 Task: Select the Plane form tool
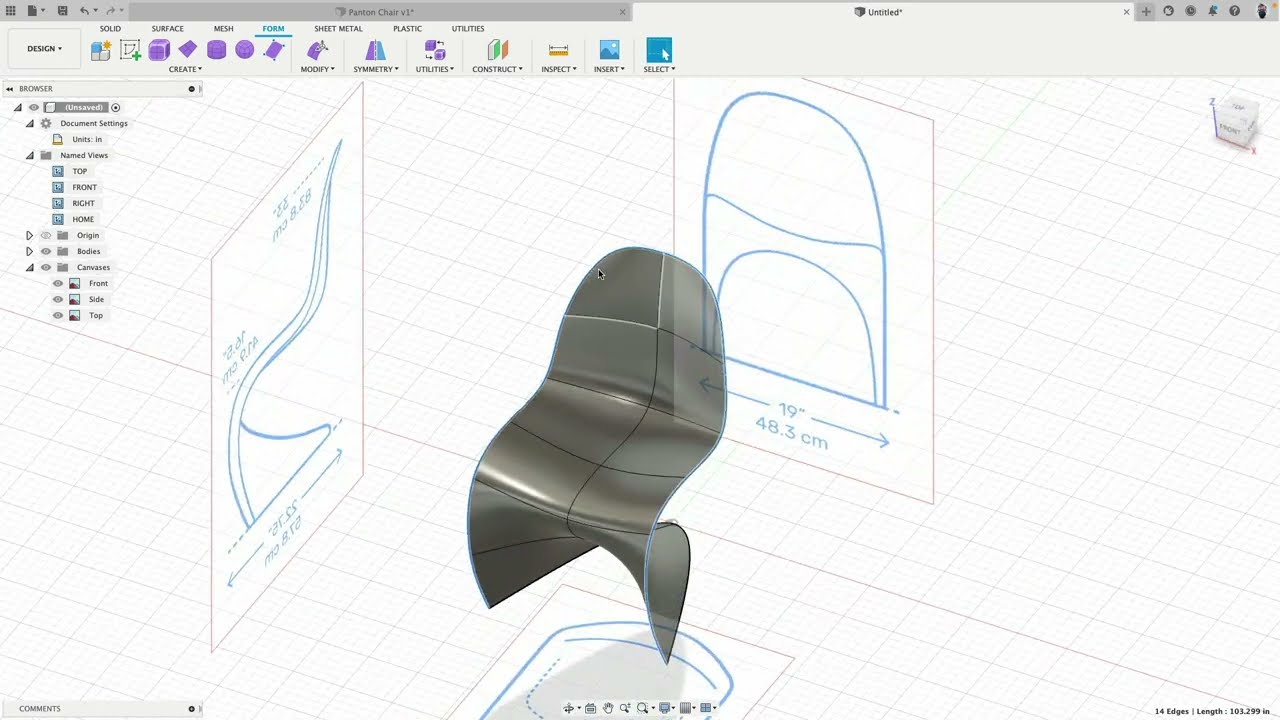tap(188, 50)
